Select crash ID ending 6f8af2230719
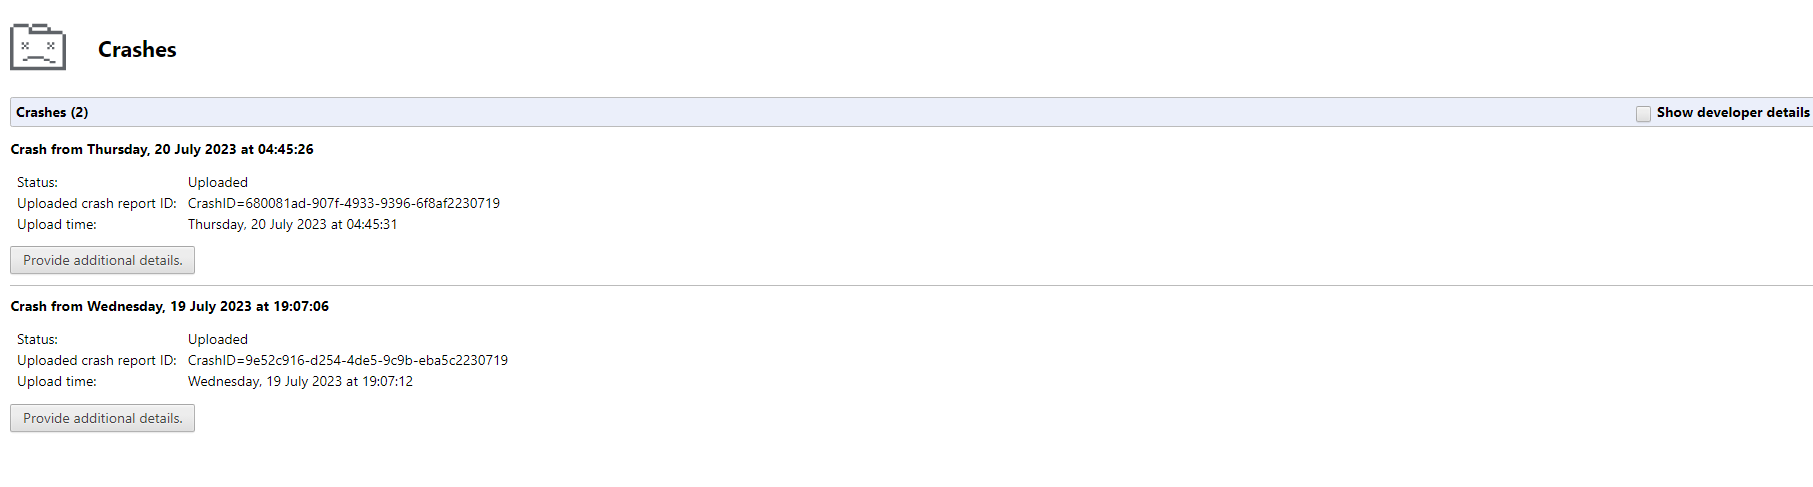Screen dimensions: 1813x487 click(344, 203)
